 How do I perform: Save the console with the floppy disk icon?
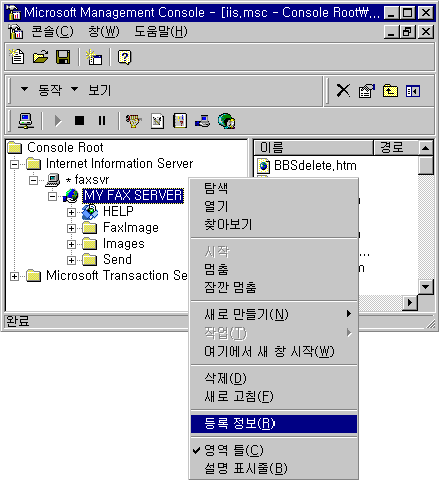point(63,57)
